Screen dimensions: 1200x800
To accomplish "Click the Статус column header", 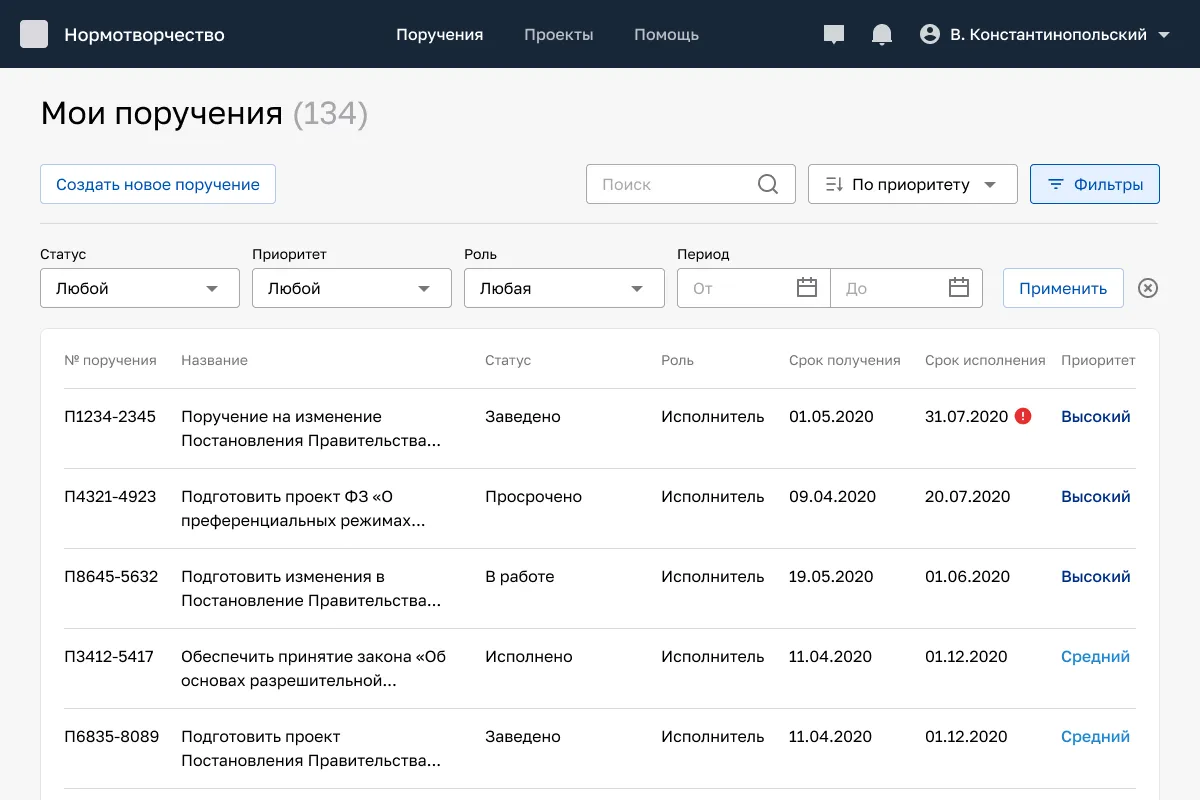I will 508,360.
